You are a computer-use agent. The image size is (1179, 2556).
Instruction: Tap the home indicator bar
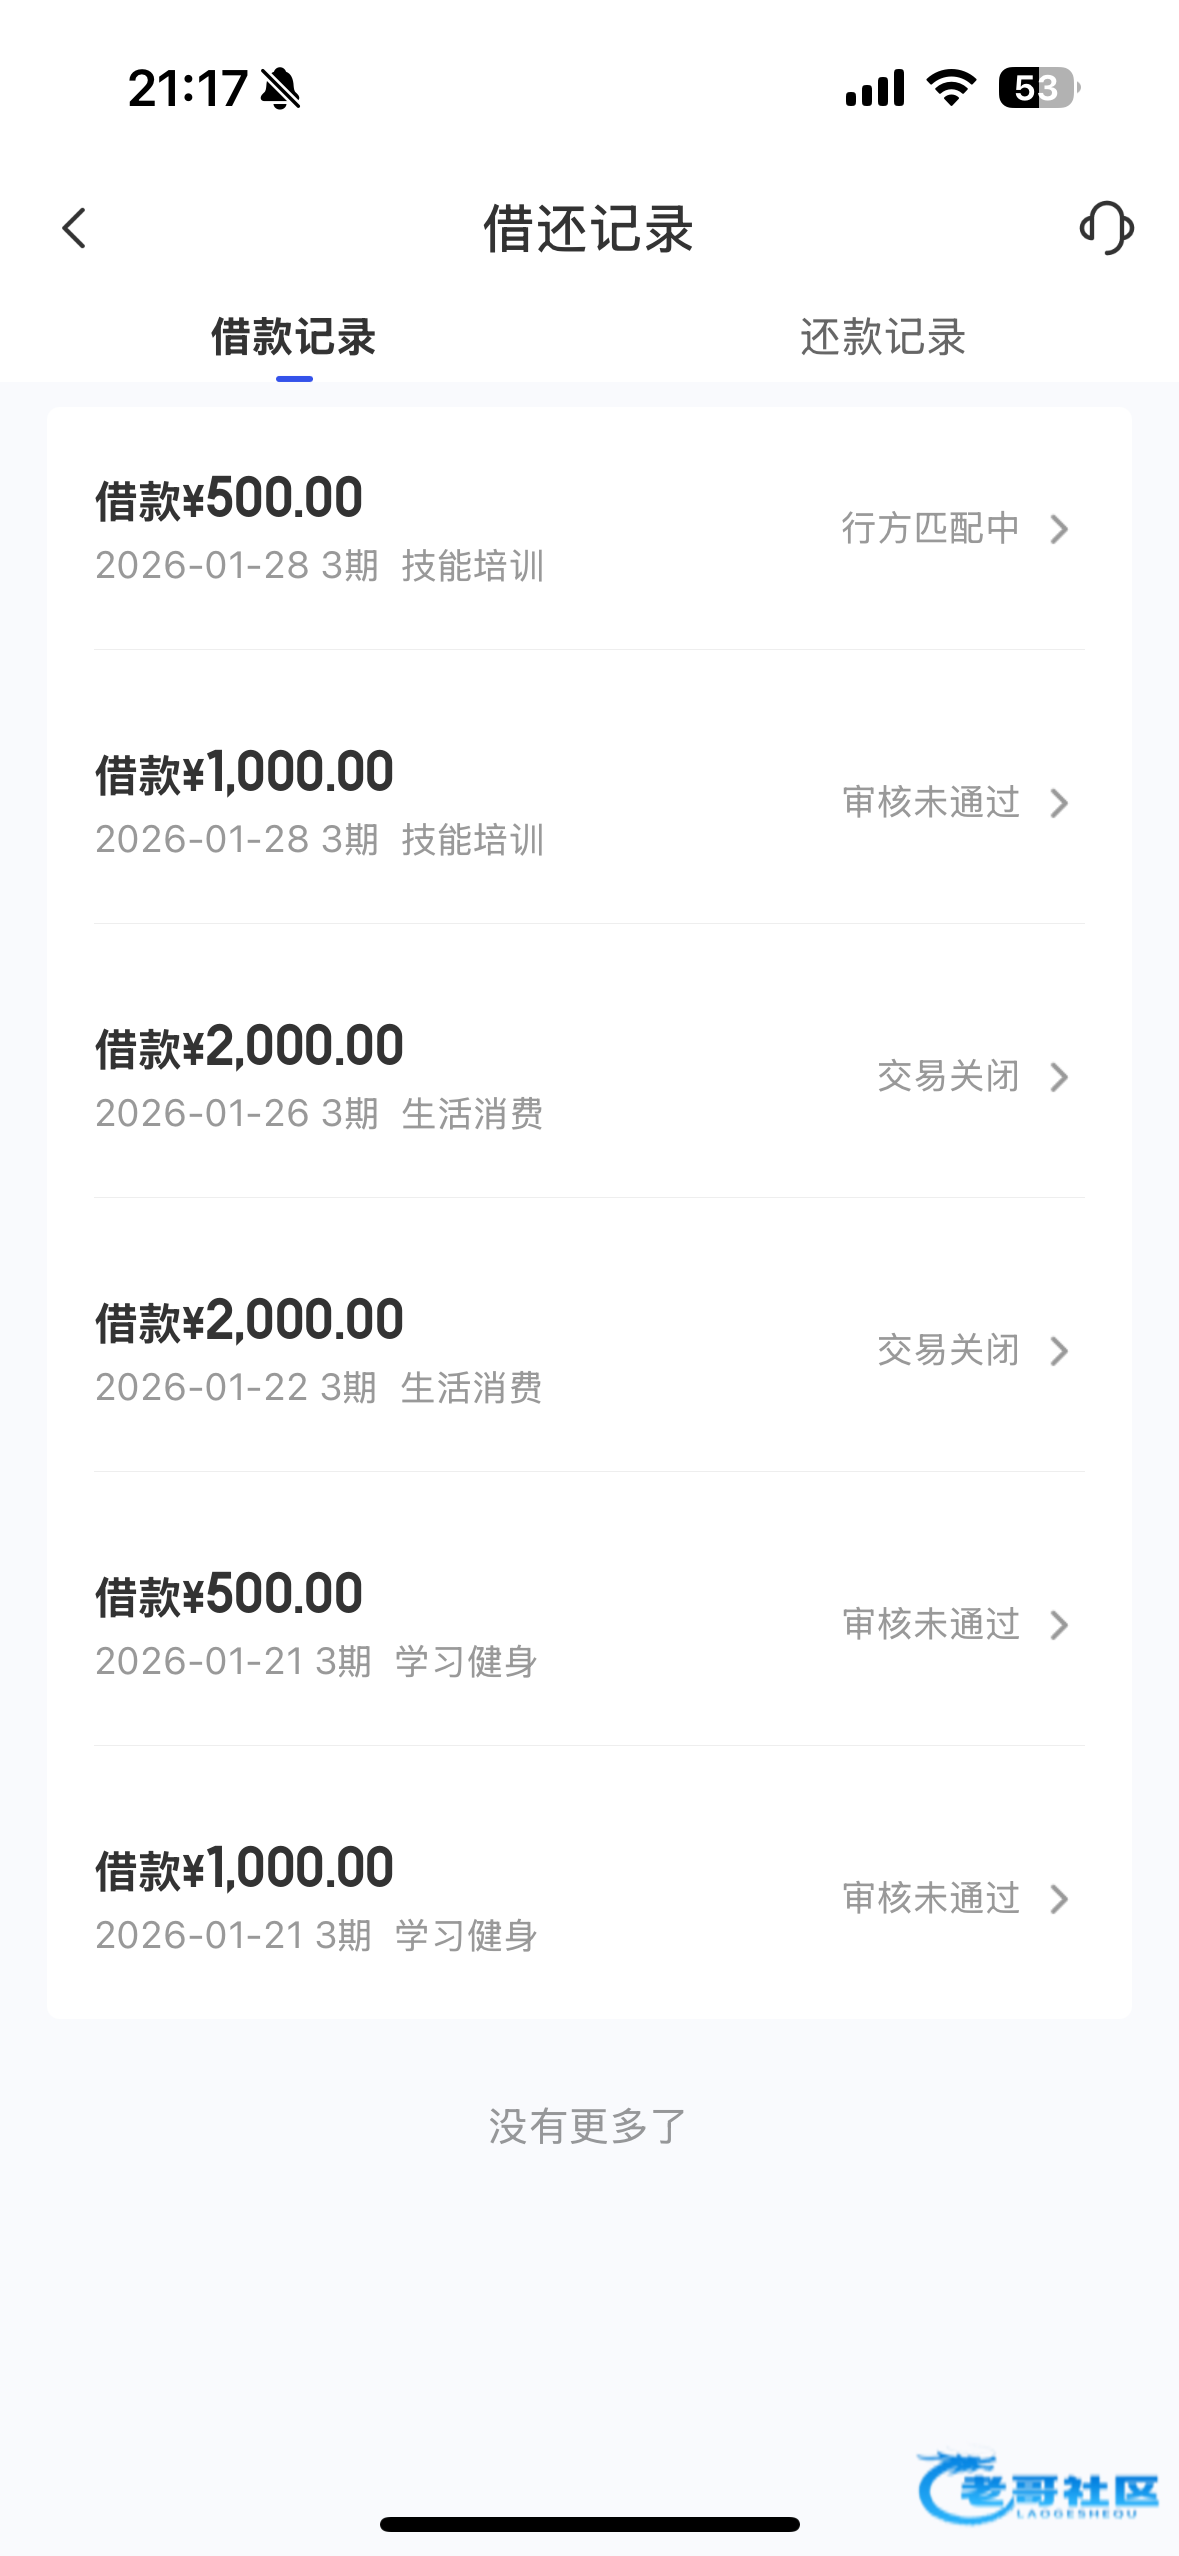(589, 2524)
